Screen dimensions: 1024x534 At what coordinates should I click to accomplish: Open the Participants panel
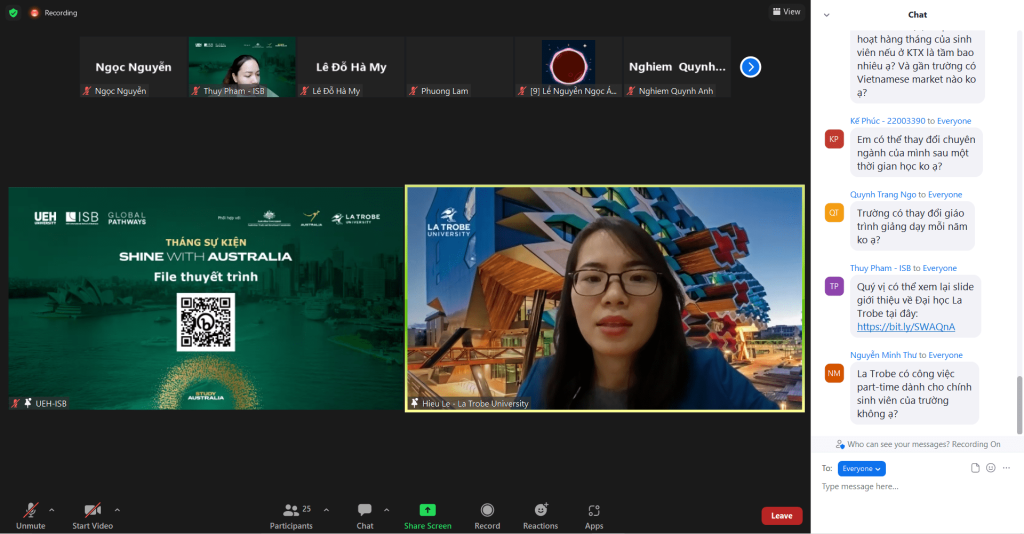[292, 514]
